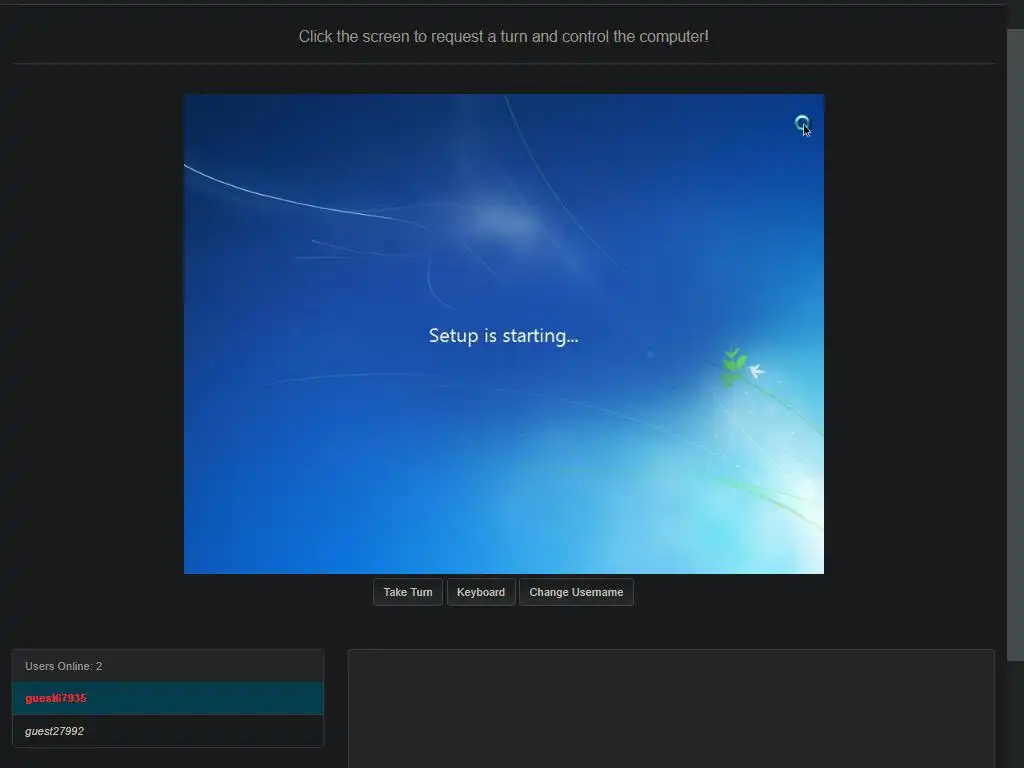Image resolution: width=1024 pixels, height=768 pixels.
Task: Click the remote Windows setup screen
Action: point(504,334)
